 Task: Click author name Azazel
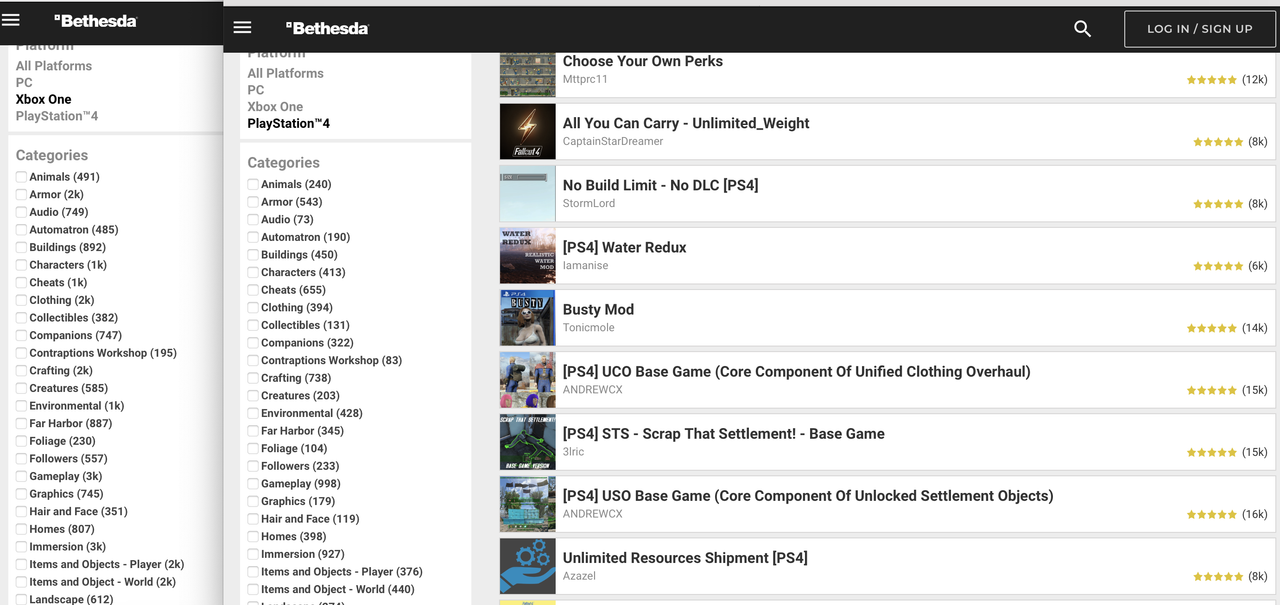[579, 576]
